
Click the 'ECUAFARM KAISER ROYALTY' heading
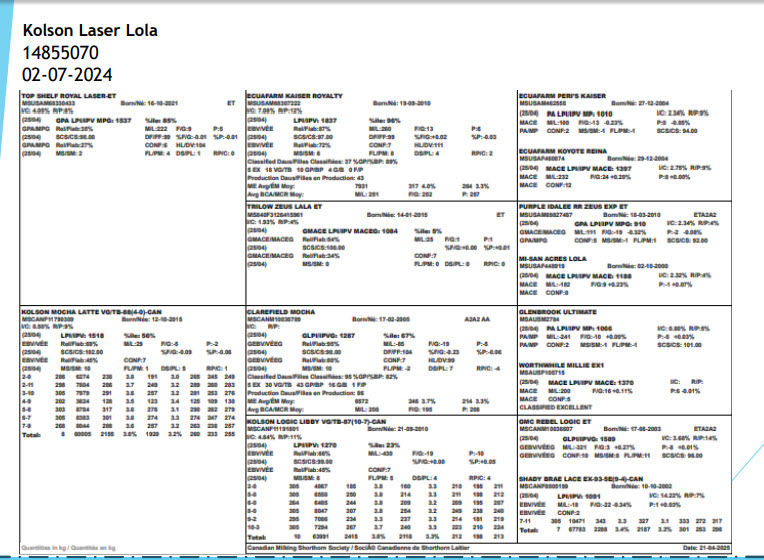pyautogui.click(x=295, y=96)
